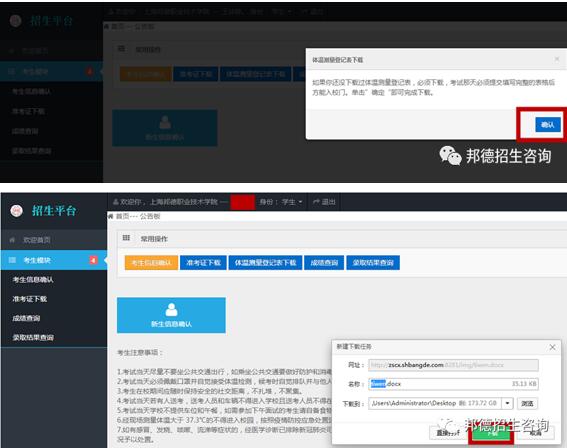This screenshot has width=567, height=448.
Task: Select 录取结果查询 in the sidebar menu
Action: pos(33,338)
